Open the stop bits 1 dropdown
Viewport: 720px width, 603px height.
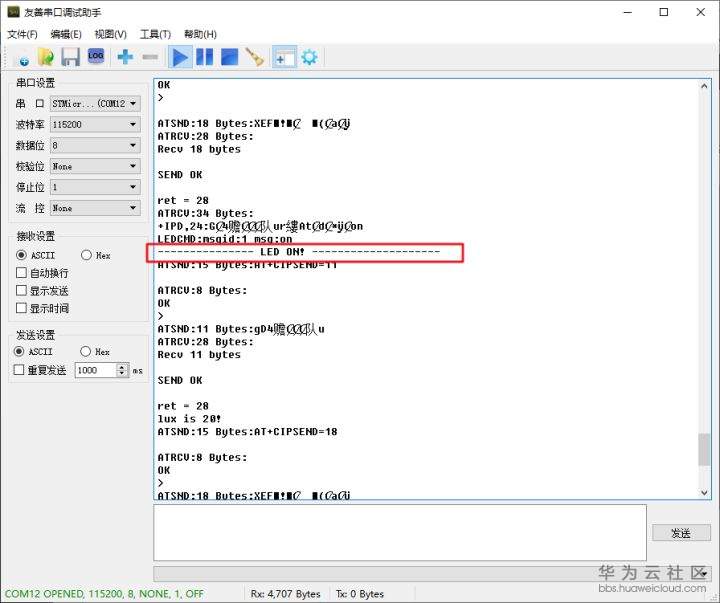pos(95,187)
